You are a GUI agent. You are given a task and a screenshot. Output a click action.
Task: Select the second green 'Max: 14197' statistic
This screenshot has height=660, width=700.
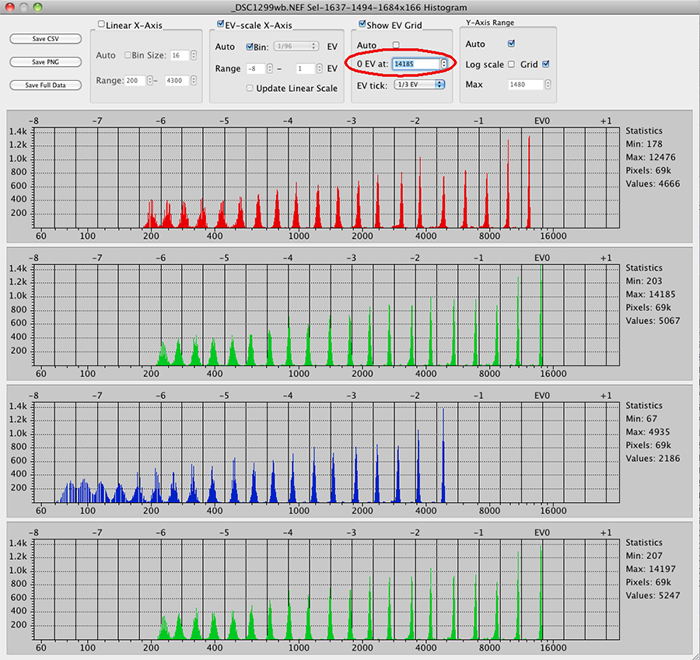pyautogui.click(x=650, y=569)
